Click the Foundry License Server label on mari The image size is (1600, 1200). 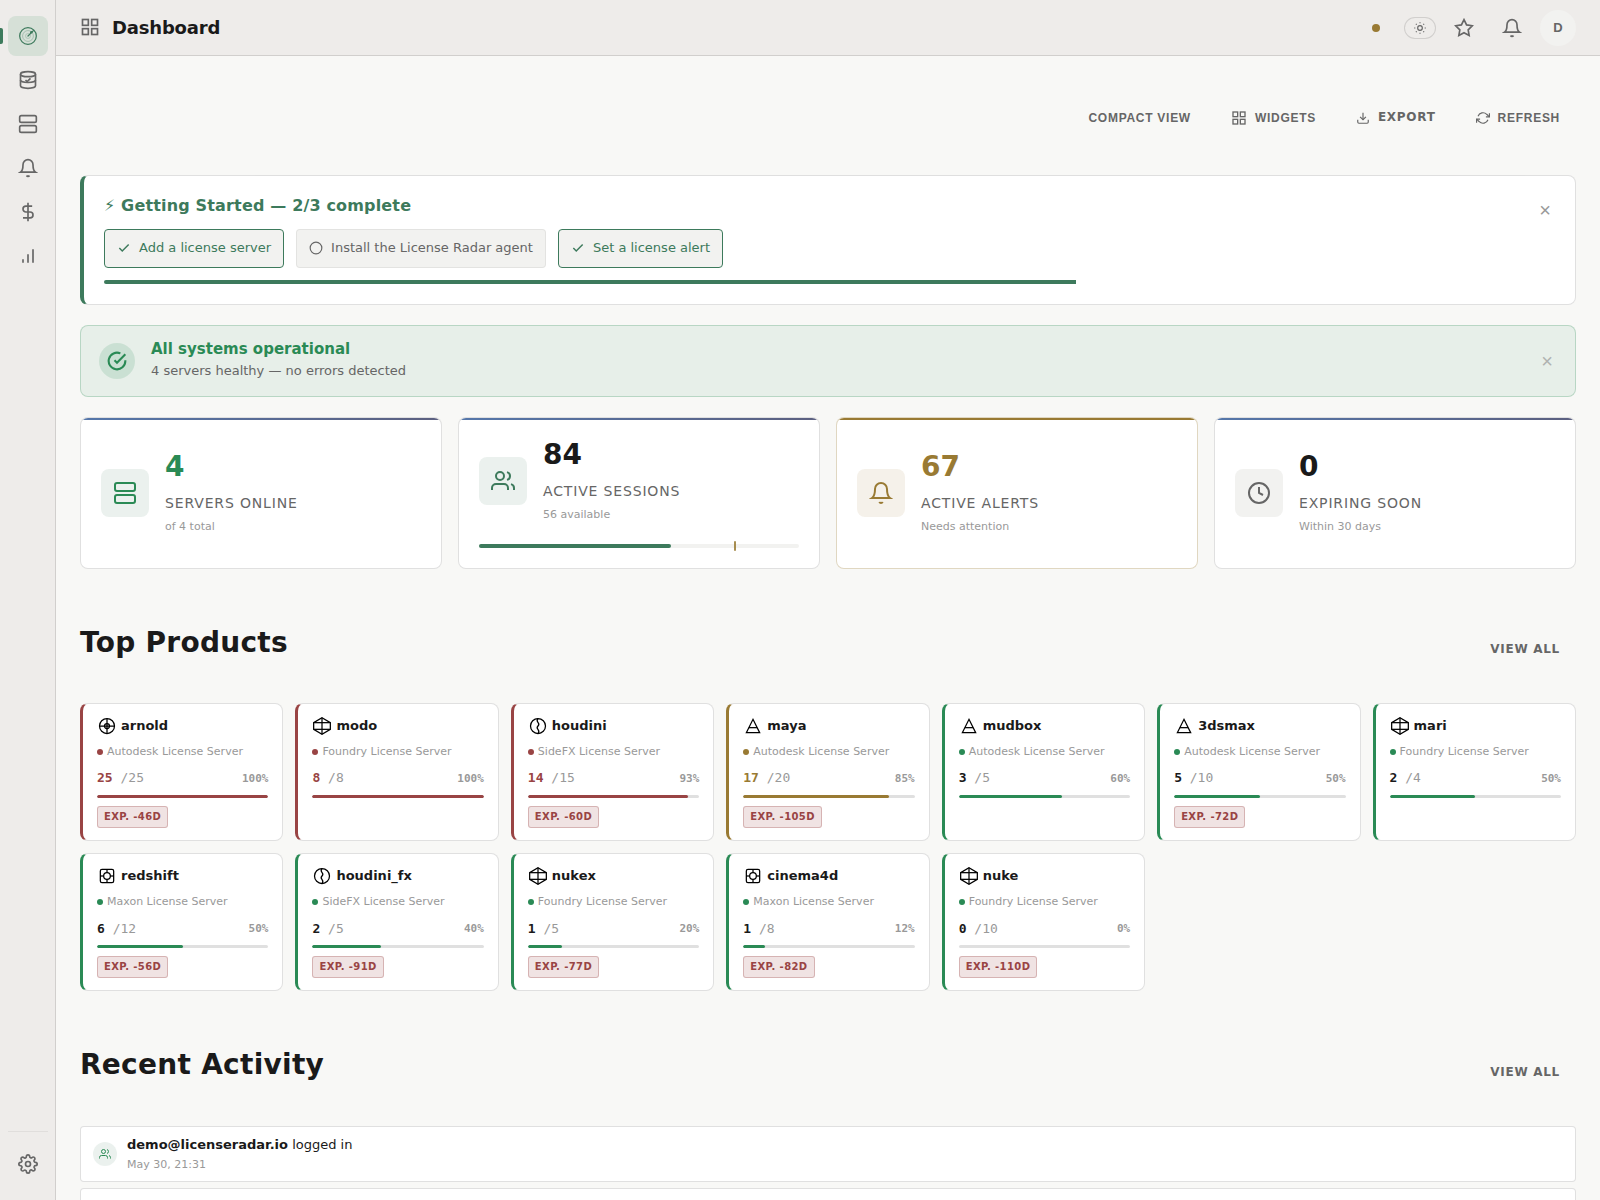click(x=1463, y=751)
